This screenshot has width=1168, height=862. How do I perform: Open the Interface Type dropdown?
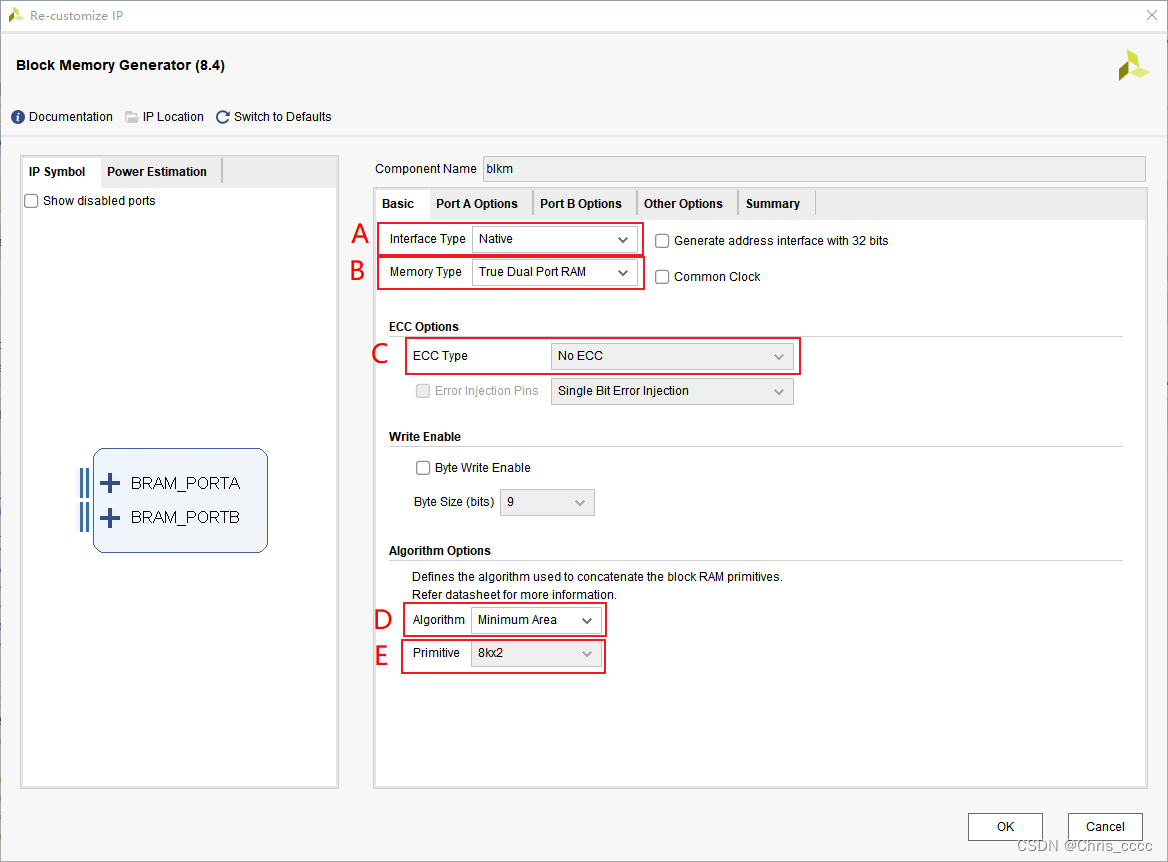pyautogui.click(x=555, y=239)
